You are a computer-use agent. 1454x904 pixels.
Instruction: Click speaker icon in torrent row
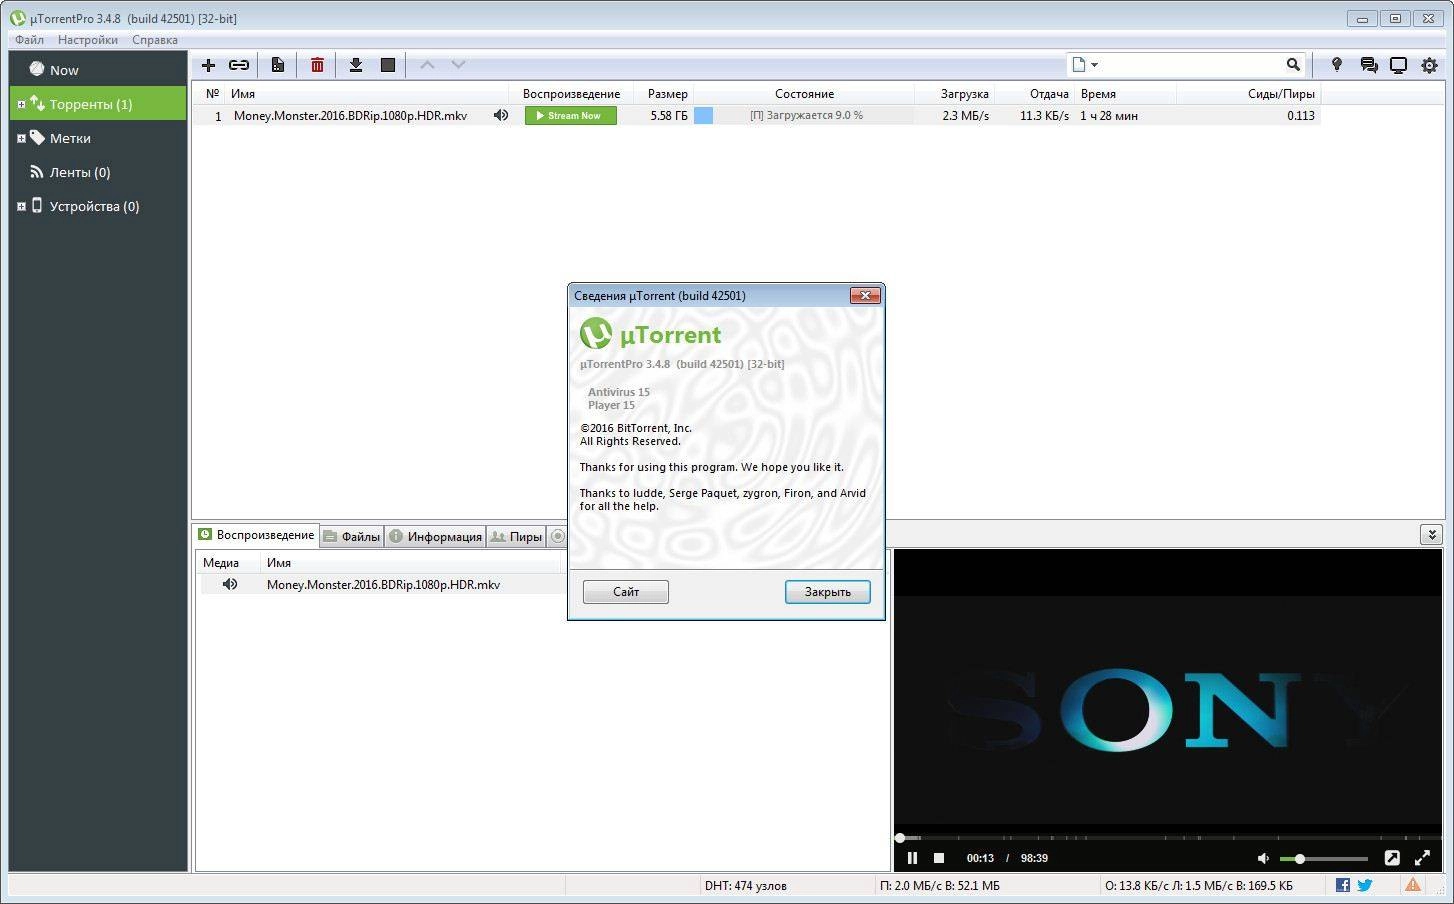(x=501, y=116)
